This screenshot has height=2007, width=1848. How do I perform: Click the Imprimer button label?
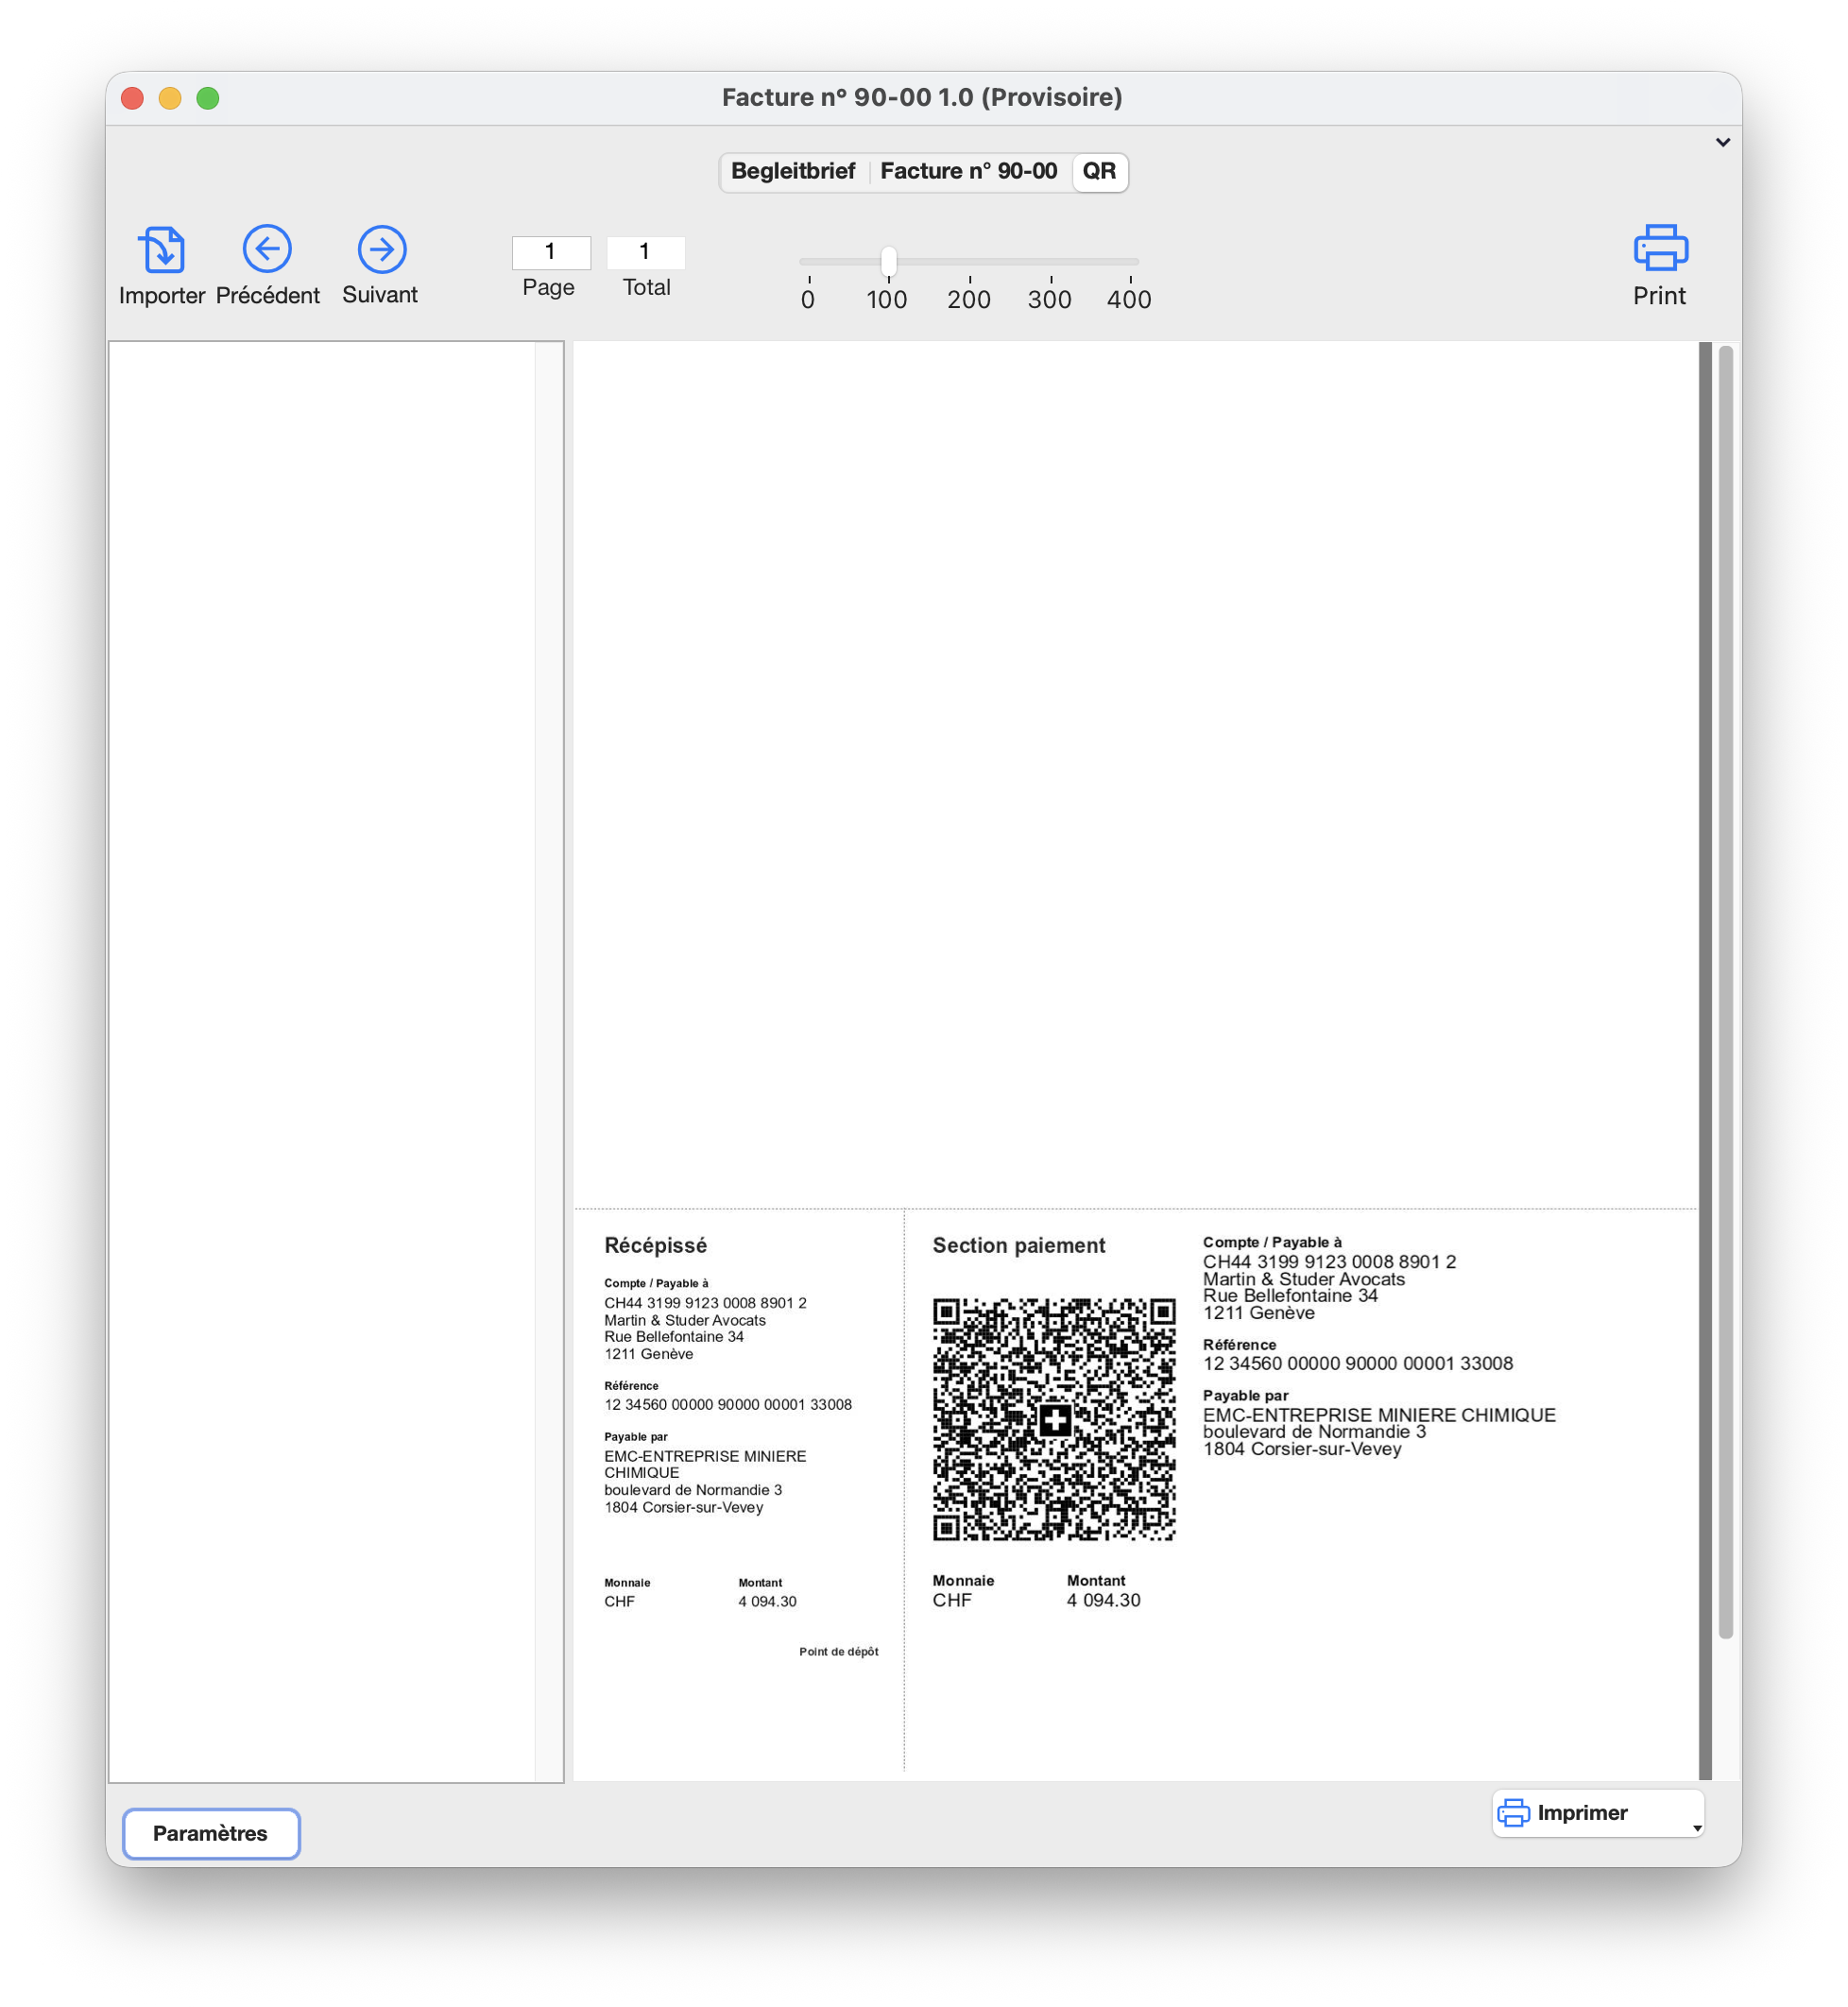coord(1582,1813)
